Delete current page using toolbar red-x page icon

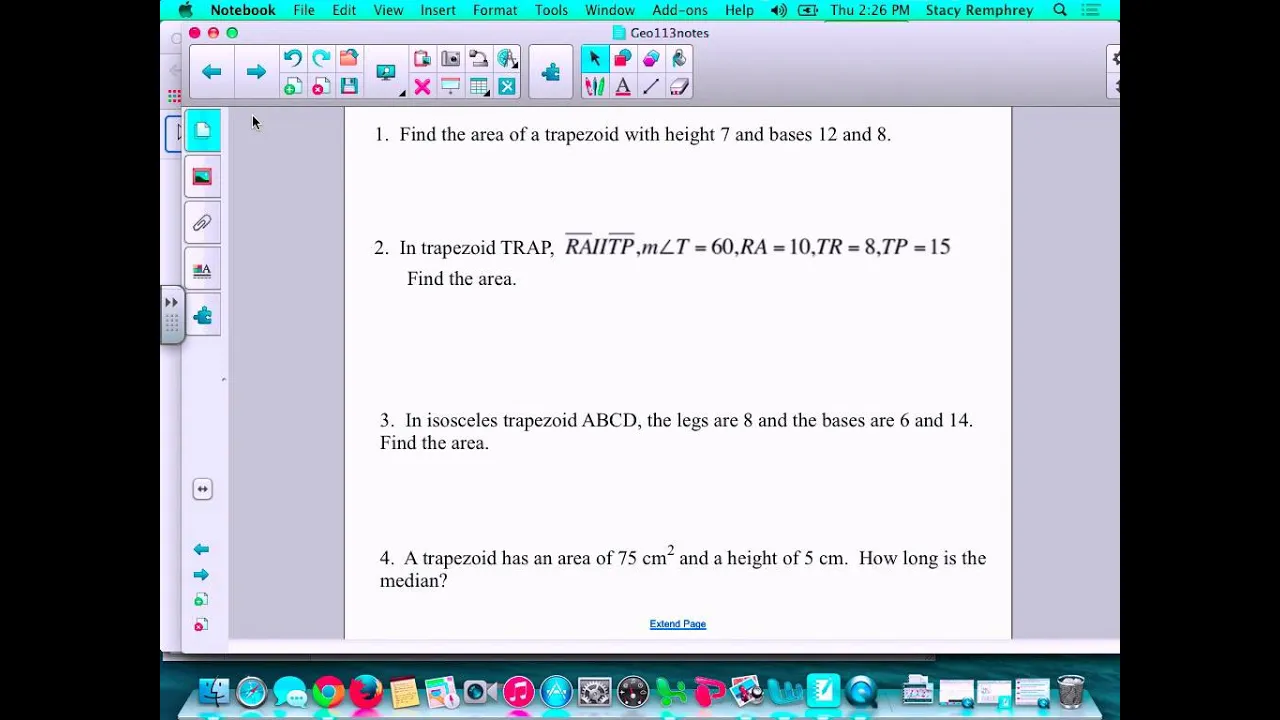[x=321, y=87]
